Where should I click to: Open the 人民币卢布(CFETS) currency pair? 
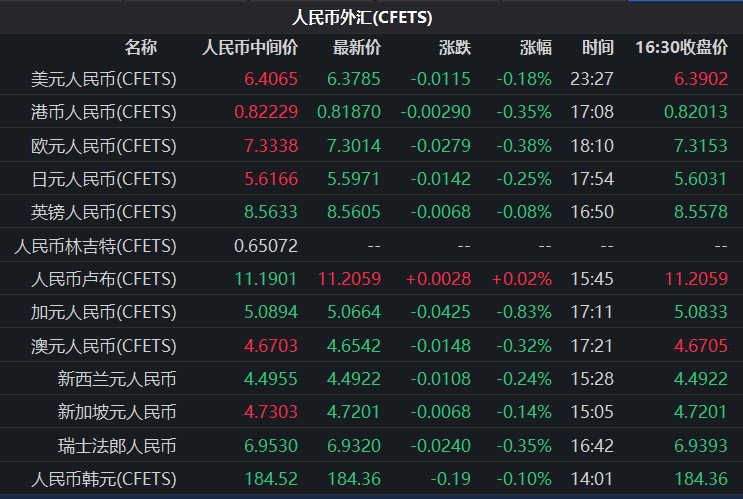(x=104, y=278)
